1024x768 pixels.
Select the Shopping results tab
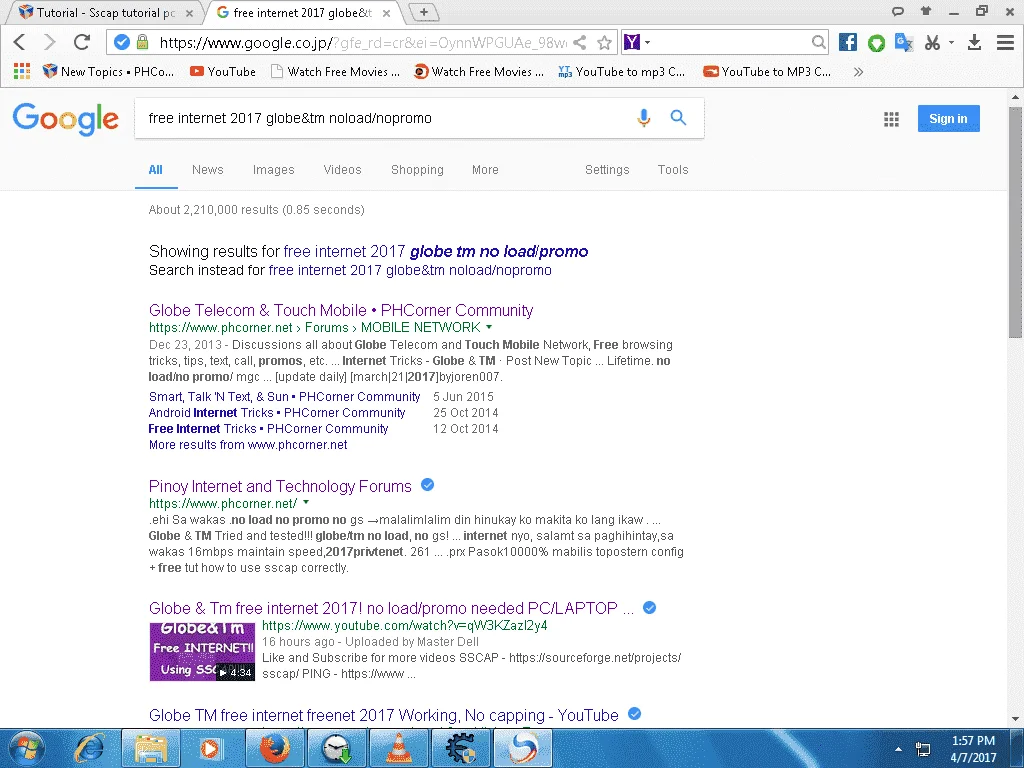pos(417,170)
